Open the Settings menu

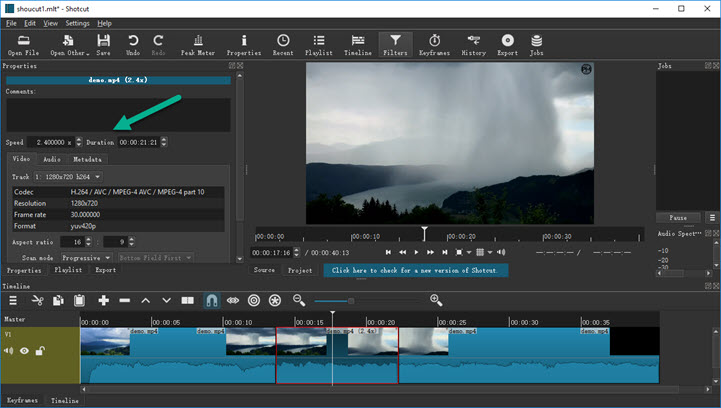click(x=77, y=22)
